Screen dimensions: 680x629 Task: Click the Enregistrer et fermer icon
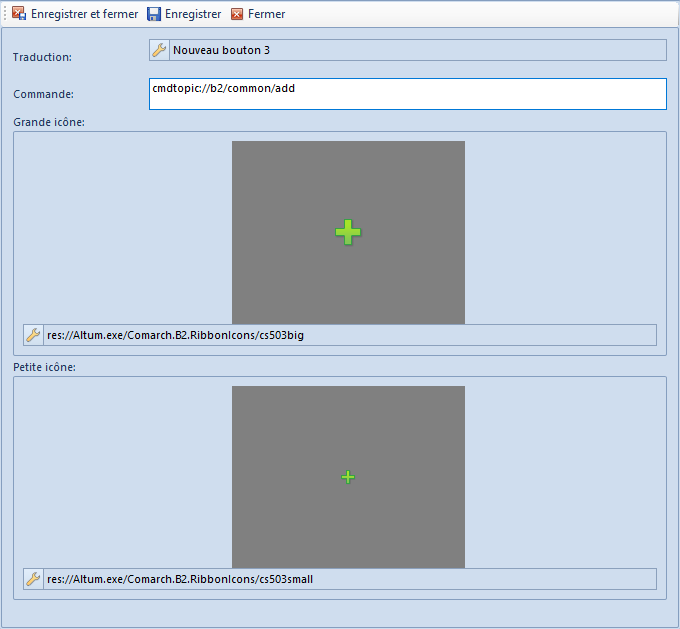pyautogui.click(x=19, y=13)
